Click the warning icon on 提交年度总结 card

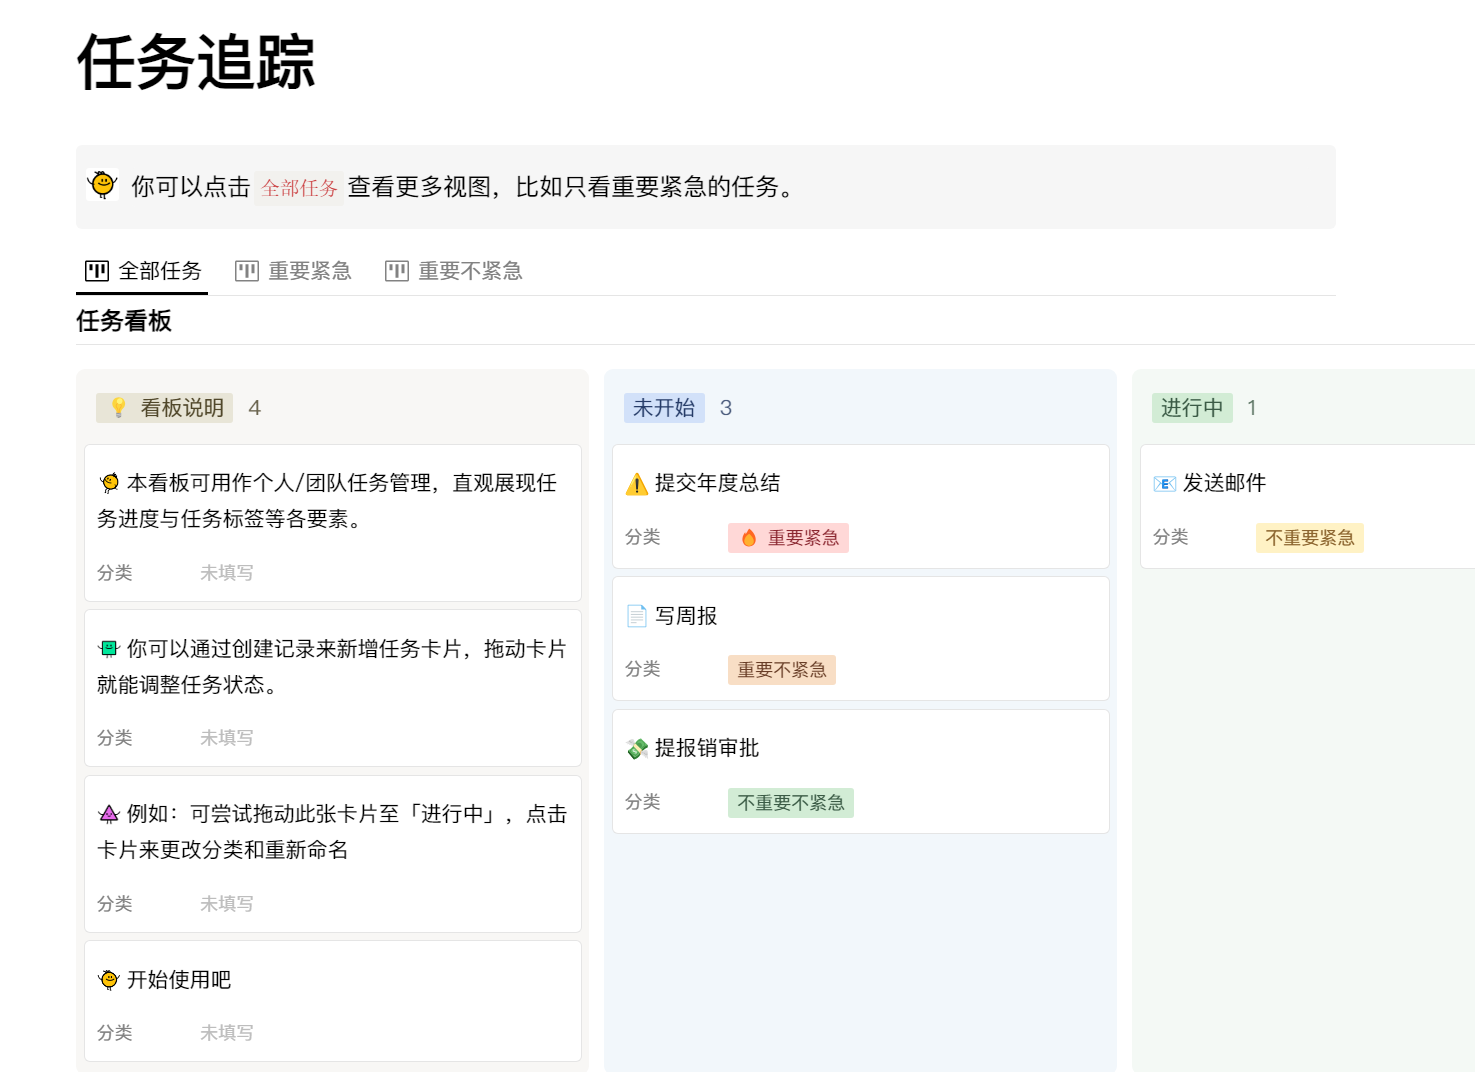(x=637, y=485)
